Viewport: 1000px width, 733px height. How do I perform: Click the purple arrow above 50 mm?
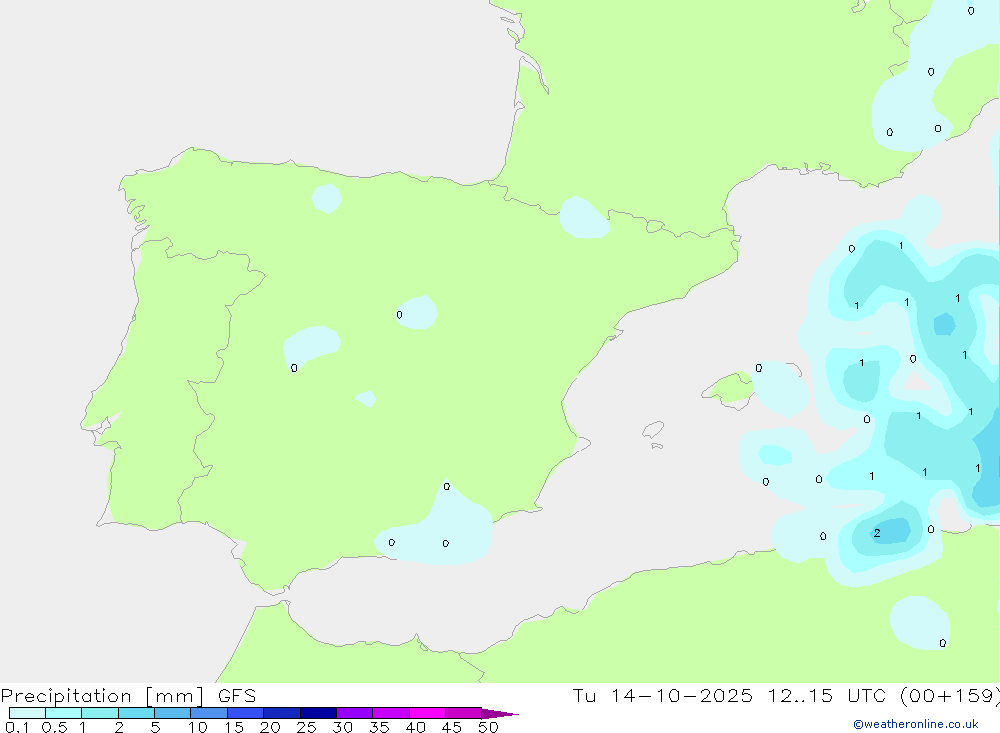click(x=499, y=713)
